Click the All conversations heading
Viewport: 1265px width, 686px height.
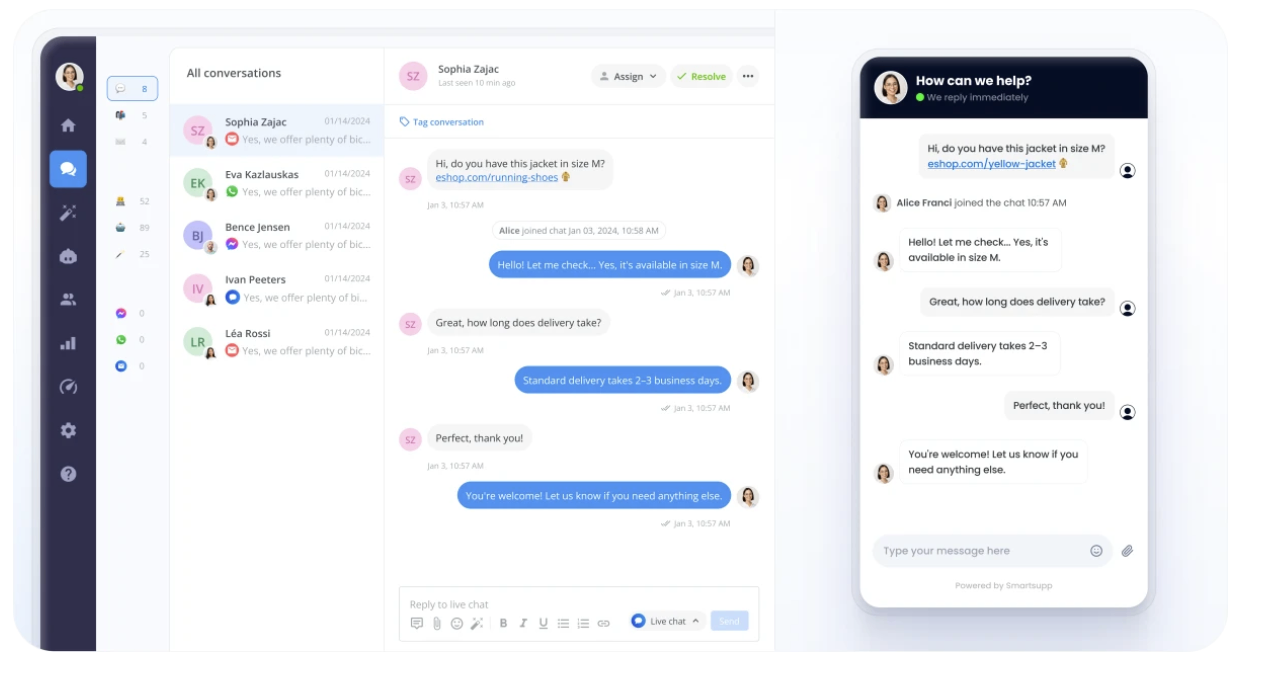click(x=234, y=73)
